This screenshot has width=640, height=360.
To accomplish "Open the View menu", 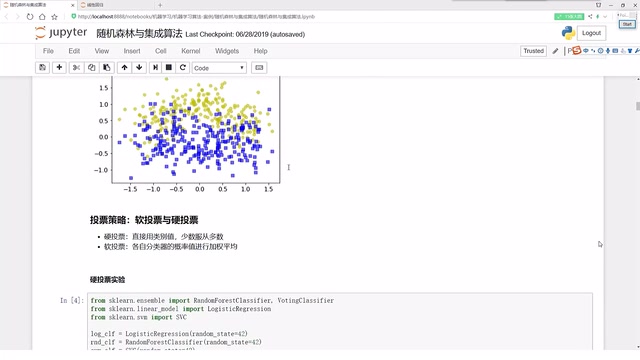I will (x=102, y=51).
